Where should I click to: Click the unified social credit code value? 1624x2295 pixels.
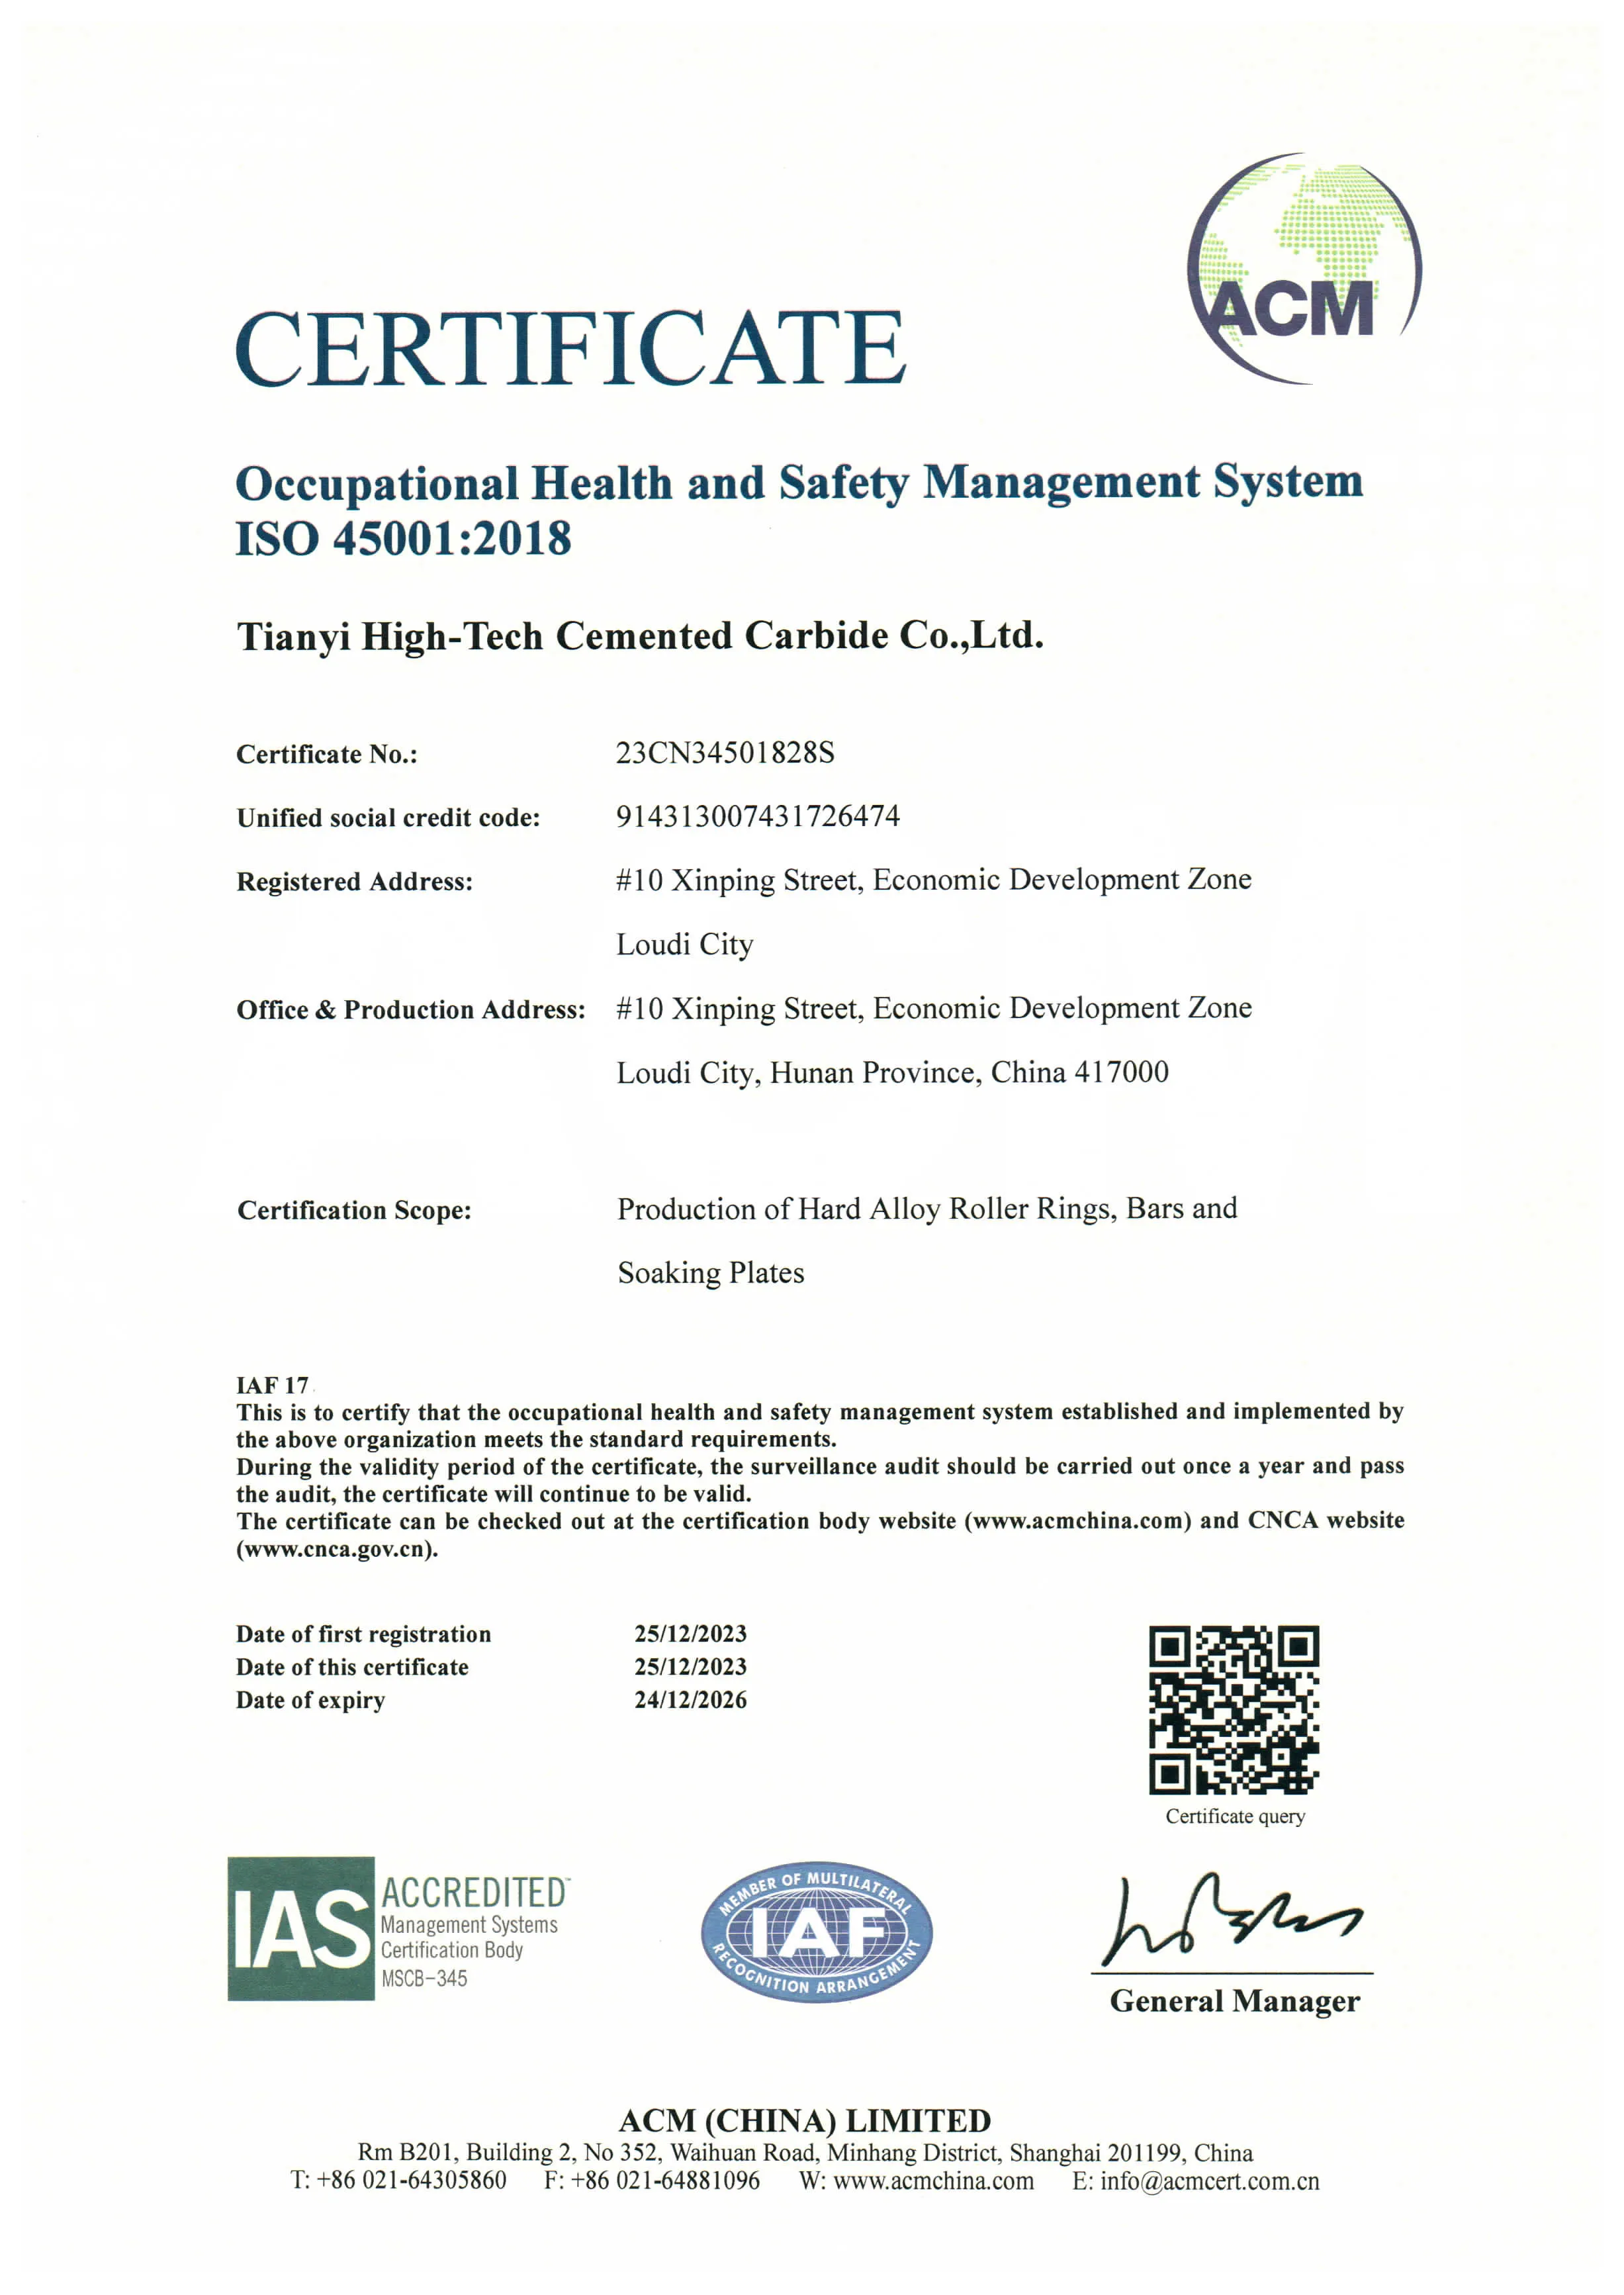(757, 817)
